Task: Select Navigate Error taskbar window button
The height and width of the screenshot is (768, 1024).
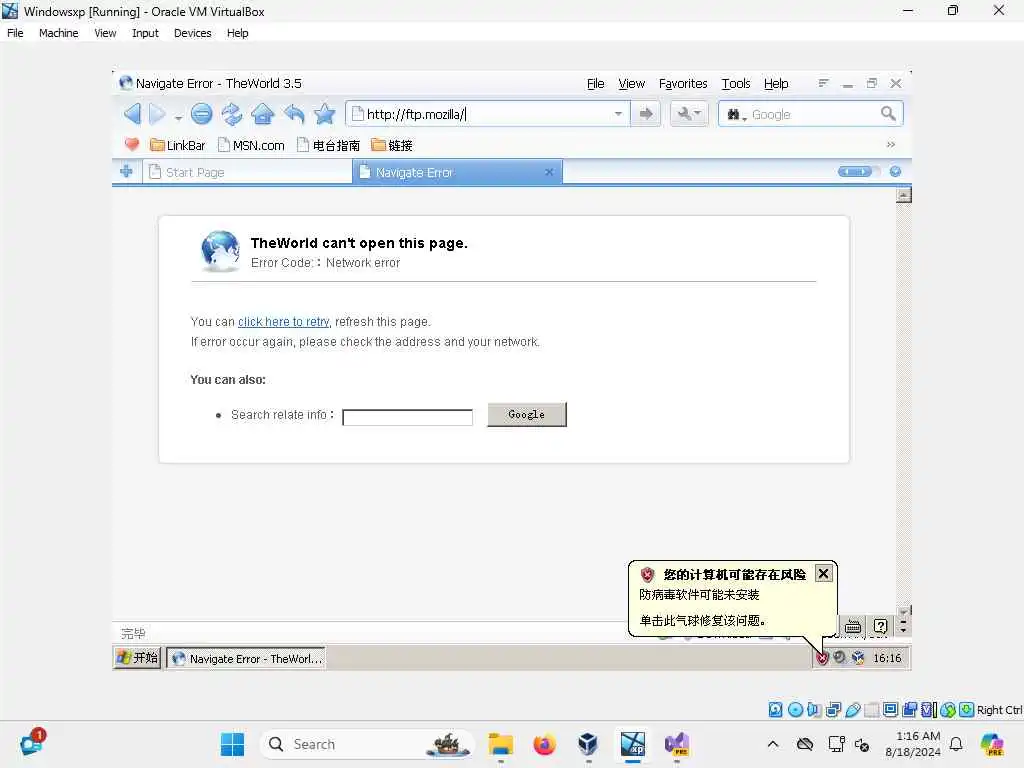Action: tap(246, 658)
